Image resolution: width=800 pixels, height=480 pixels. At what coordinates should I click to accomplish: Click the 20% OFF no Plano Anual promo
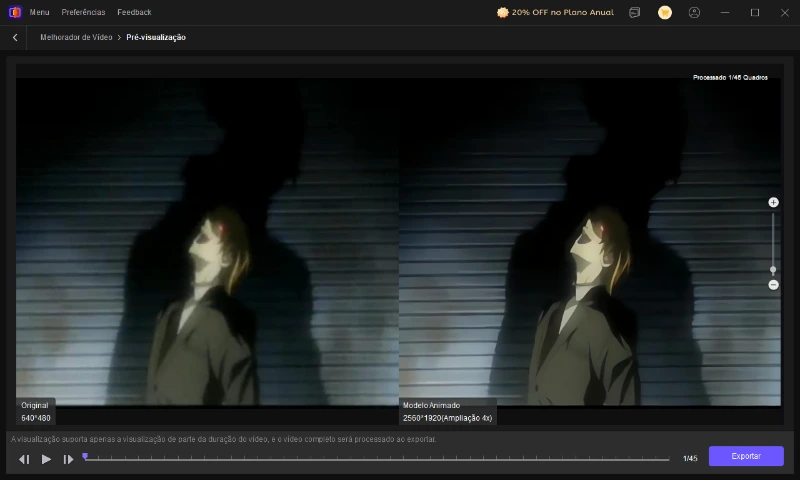[x=555, y=12]
